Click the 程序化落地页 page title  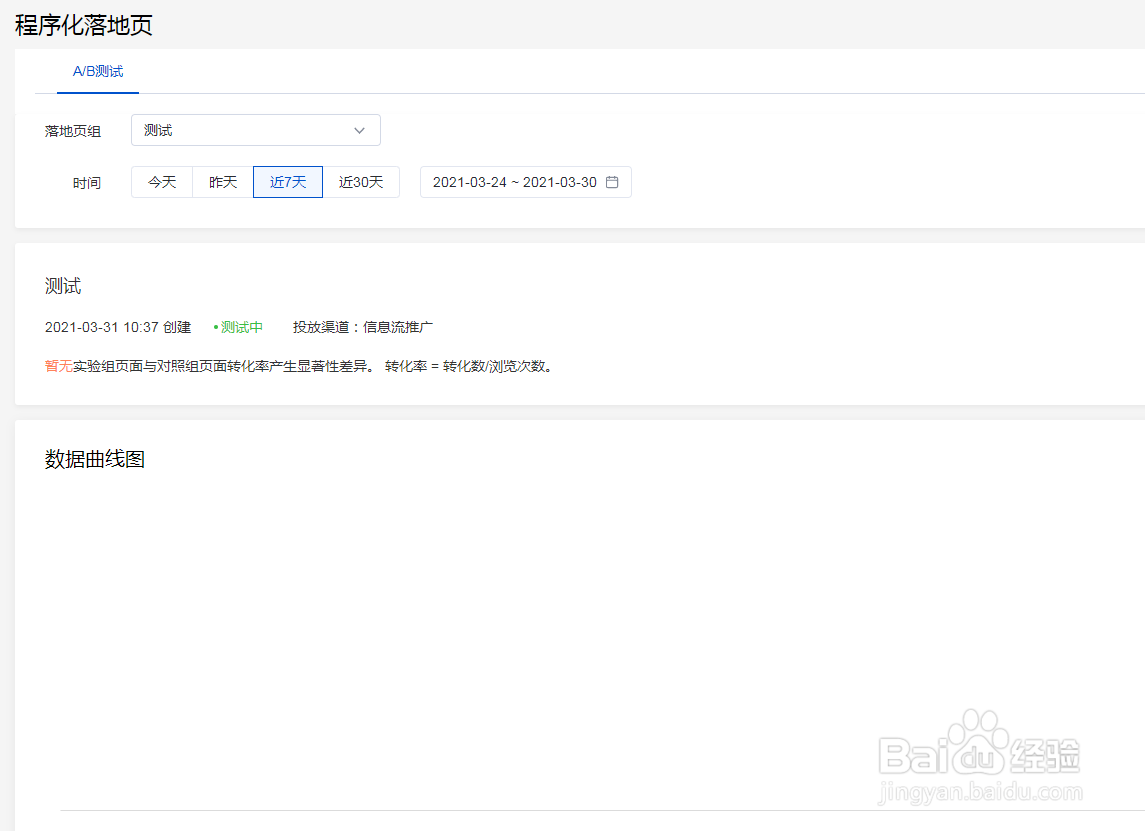pyautogui.click(x=84, y=25)
